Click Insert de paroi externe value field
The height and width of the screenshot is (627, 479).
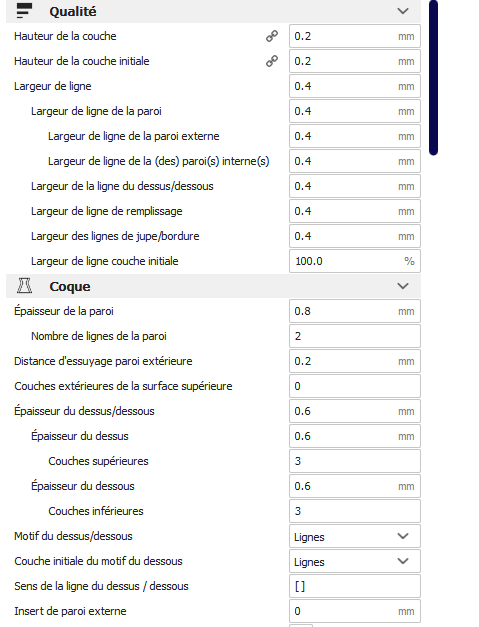tap(355, 611)
